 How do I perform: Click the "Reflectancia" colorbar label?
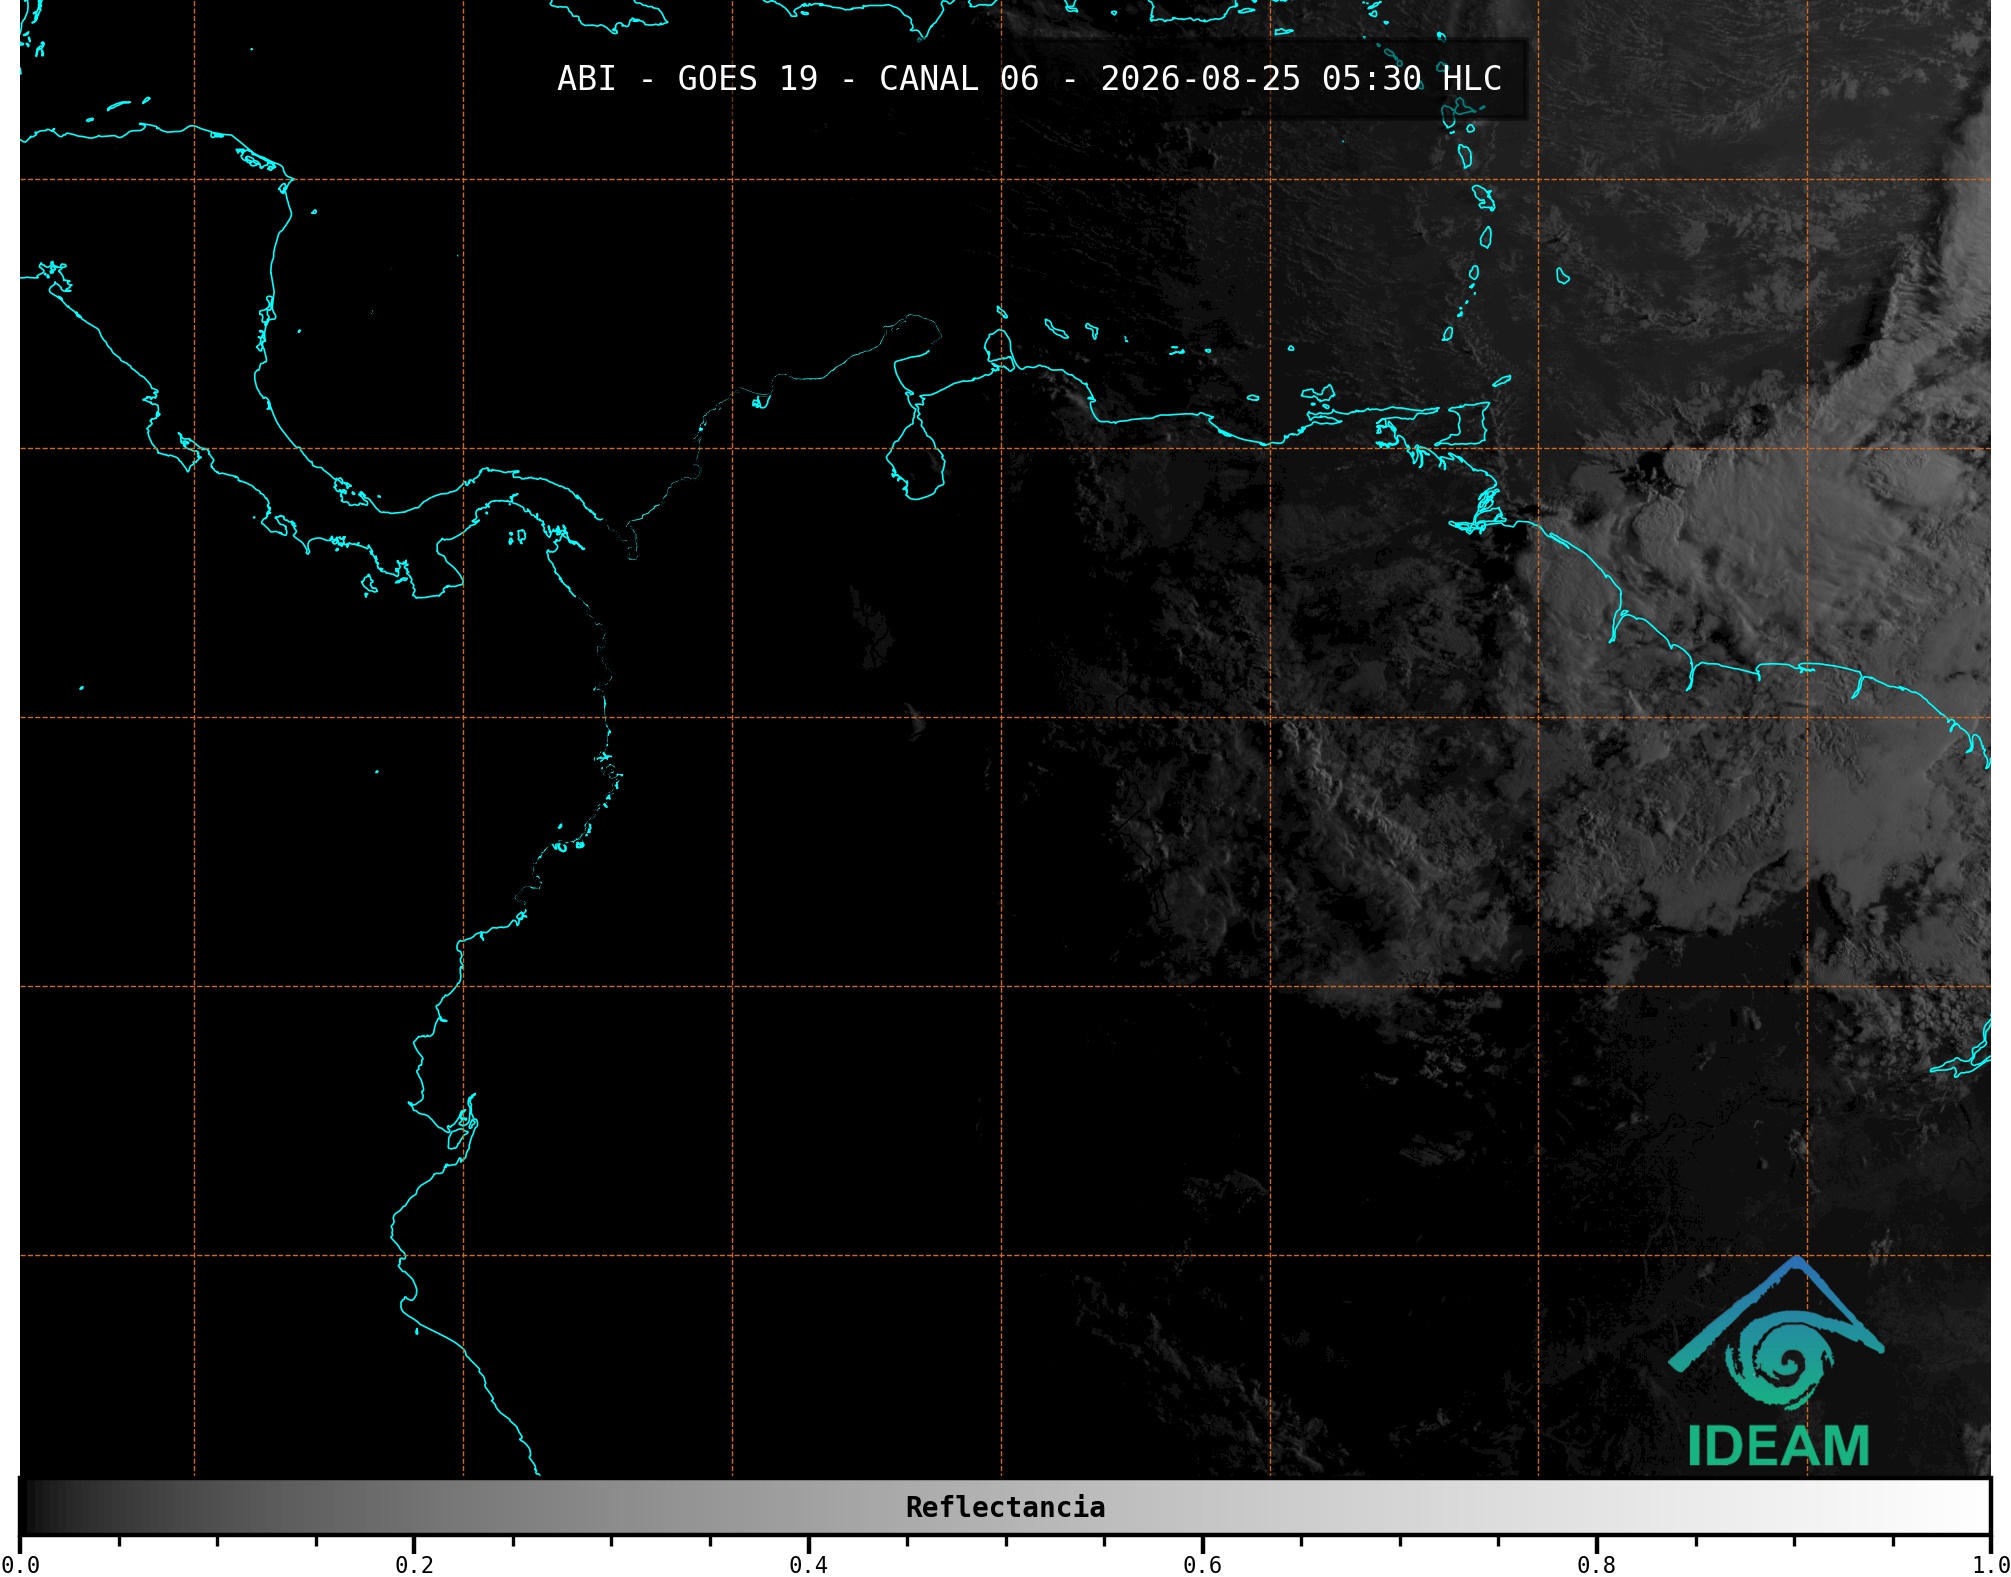[x=1005, y=1507]
